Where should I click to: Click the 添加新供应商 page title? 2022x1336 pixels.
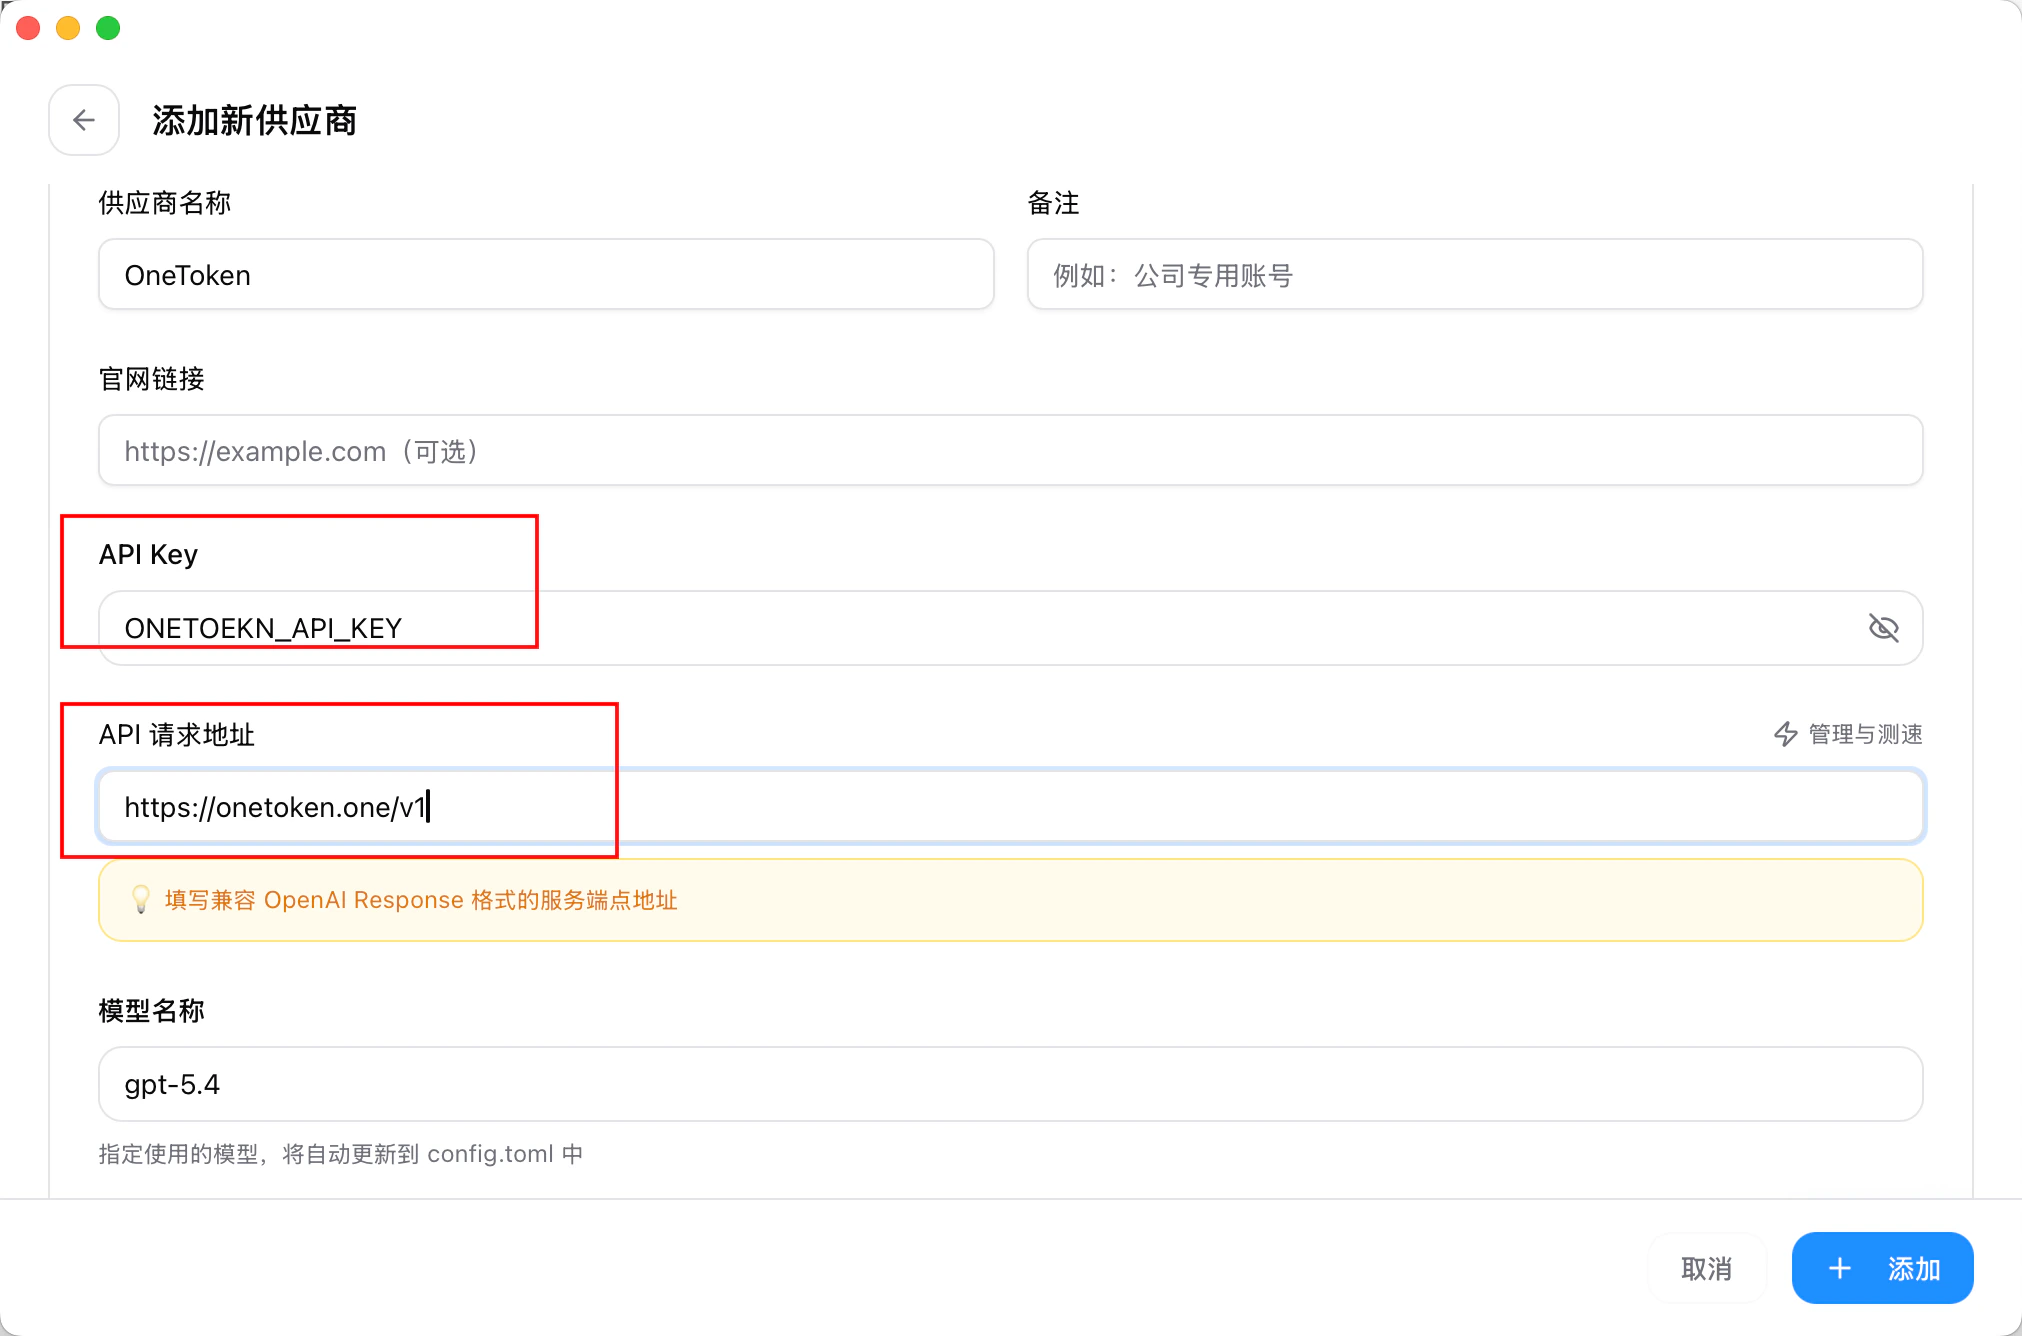(x=254, y=121)
